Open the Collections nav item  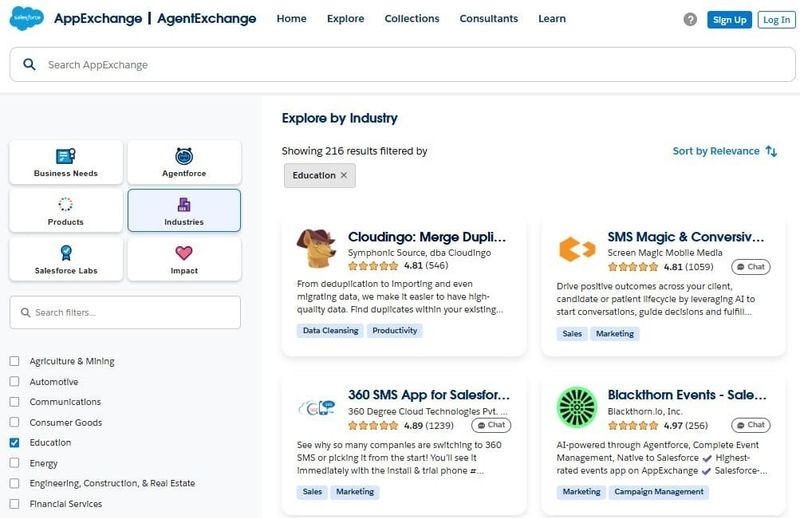(412, 18)
